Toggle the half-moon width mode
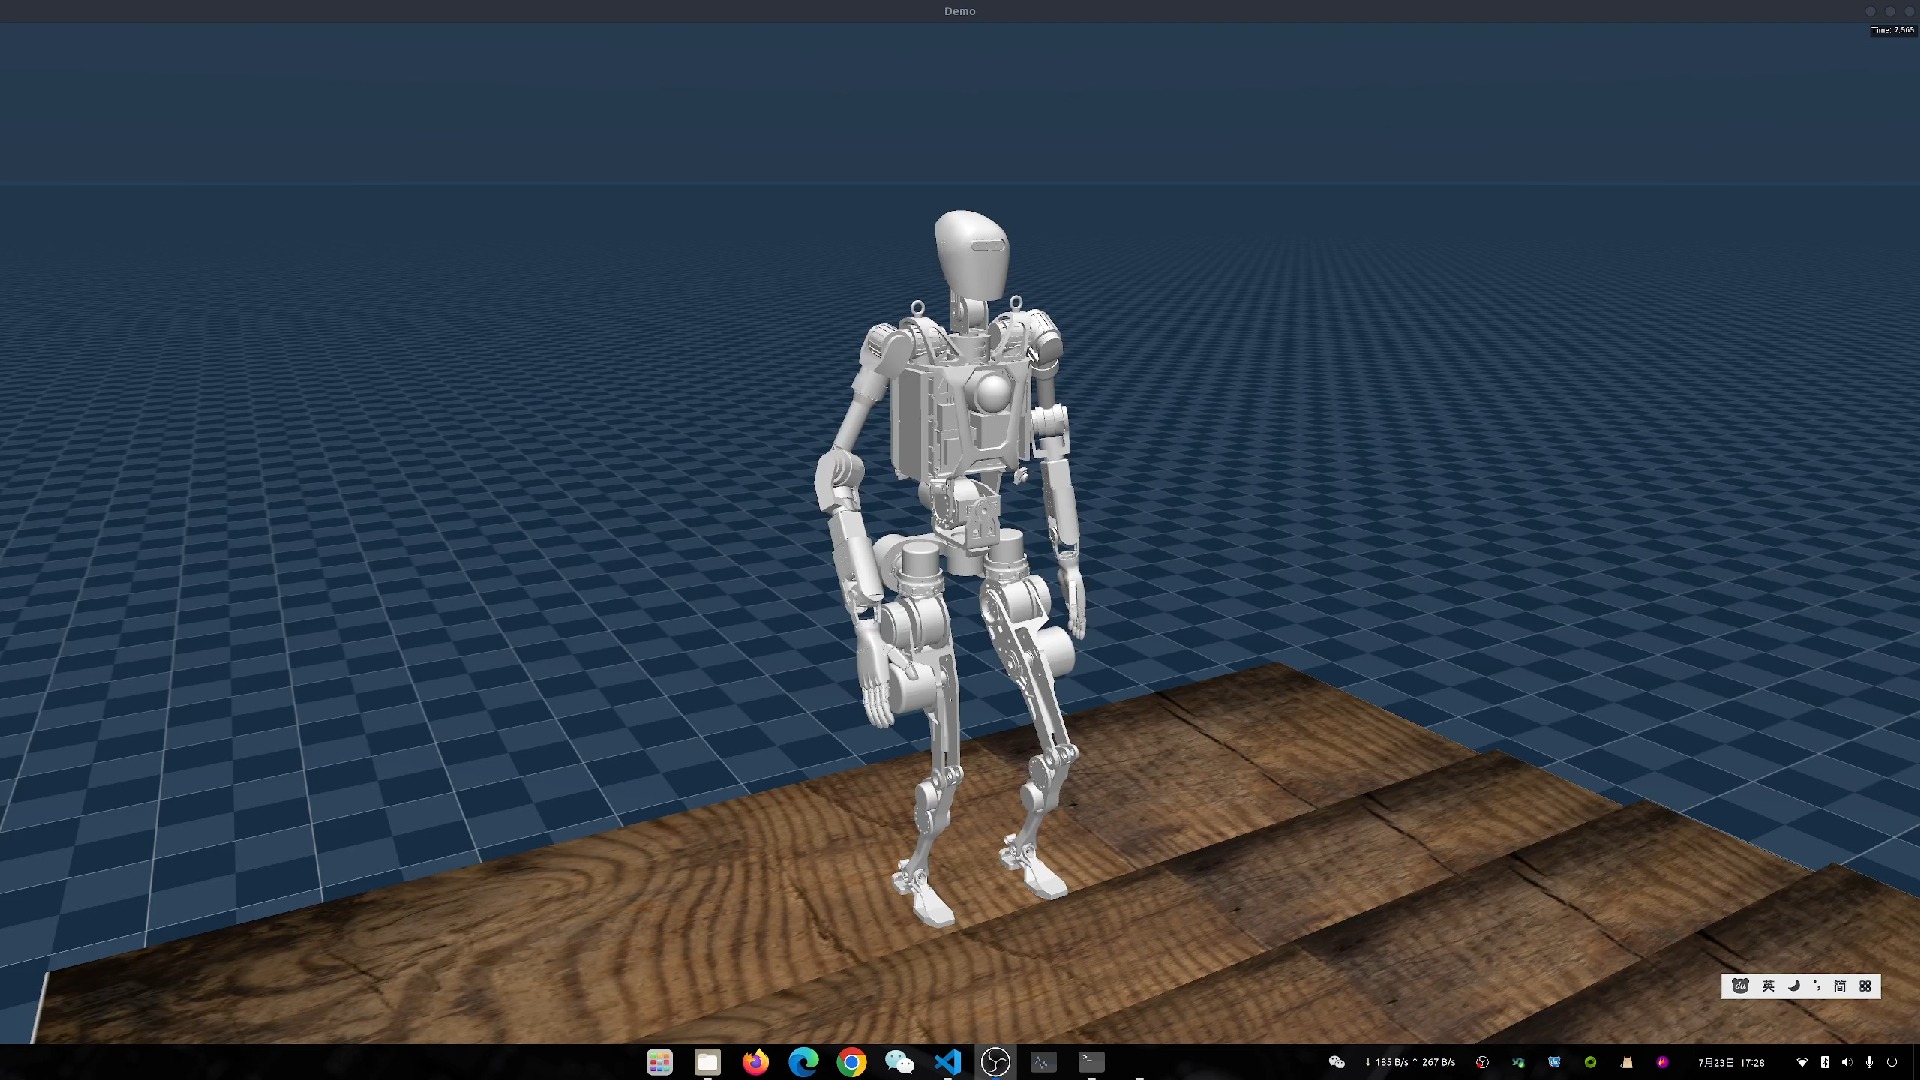 pyautogui.click(x=1793, y=986)
